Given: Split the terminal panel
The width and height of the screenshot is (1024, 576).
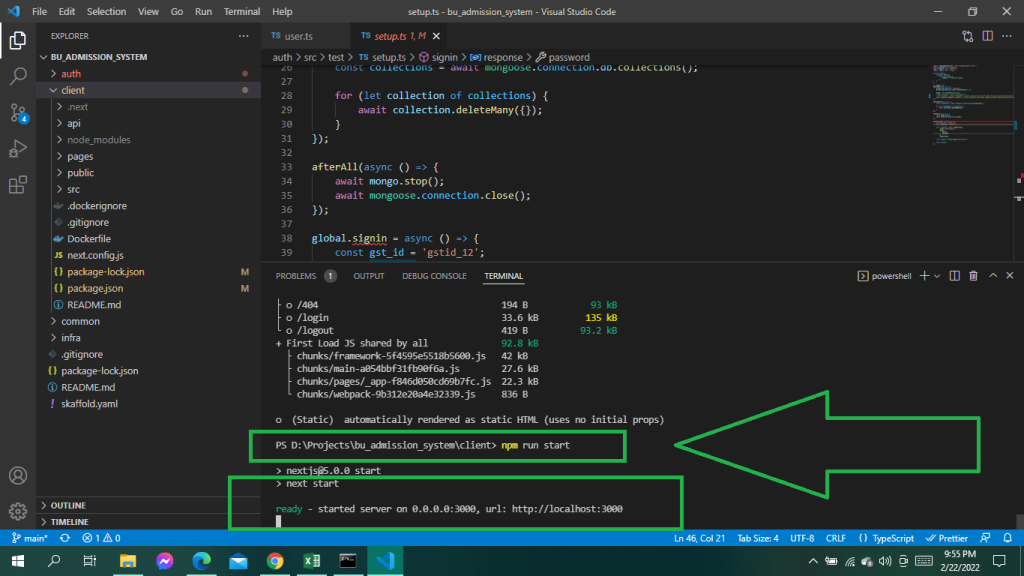Looking at the screenshot, I should point(954,276).
